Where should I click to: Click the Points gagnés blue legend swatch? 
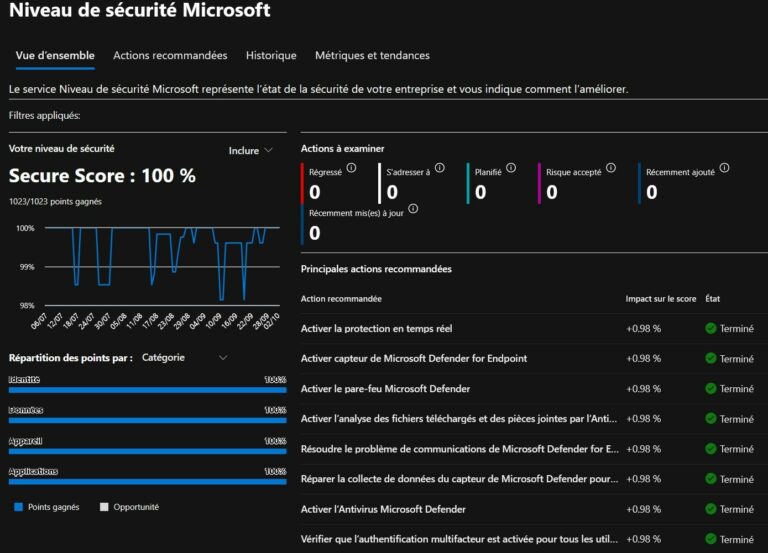pos(19,507)
